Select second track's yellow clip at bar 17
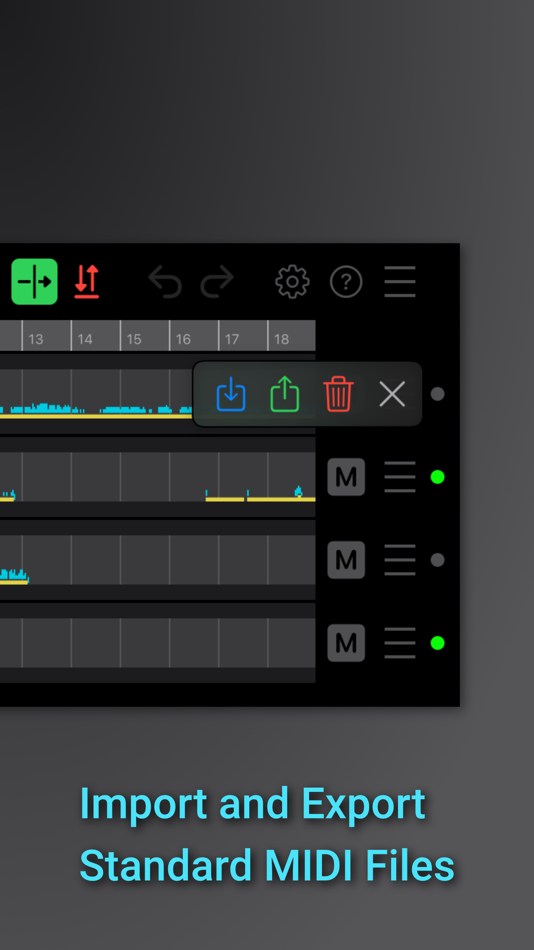Image resolution: width=534 pixels, height=950 pixels. pyautogui.click(x=225, y=497)
